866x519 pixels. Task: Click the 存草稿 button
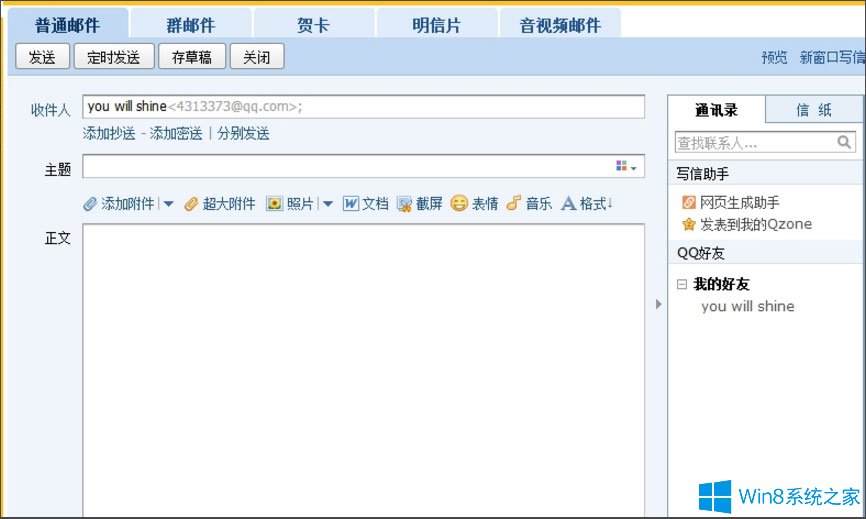point(192,57)
